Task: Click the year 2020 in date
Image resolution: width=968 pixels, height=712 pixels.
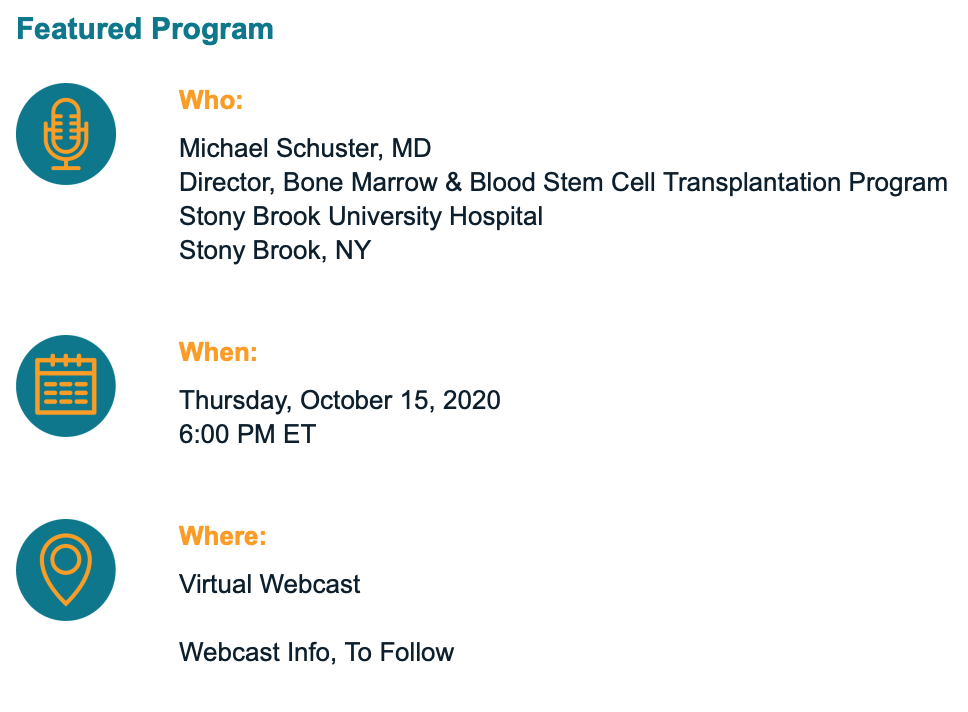Action: (472, 400)
